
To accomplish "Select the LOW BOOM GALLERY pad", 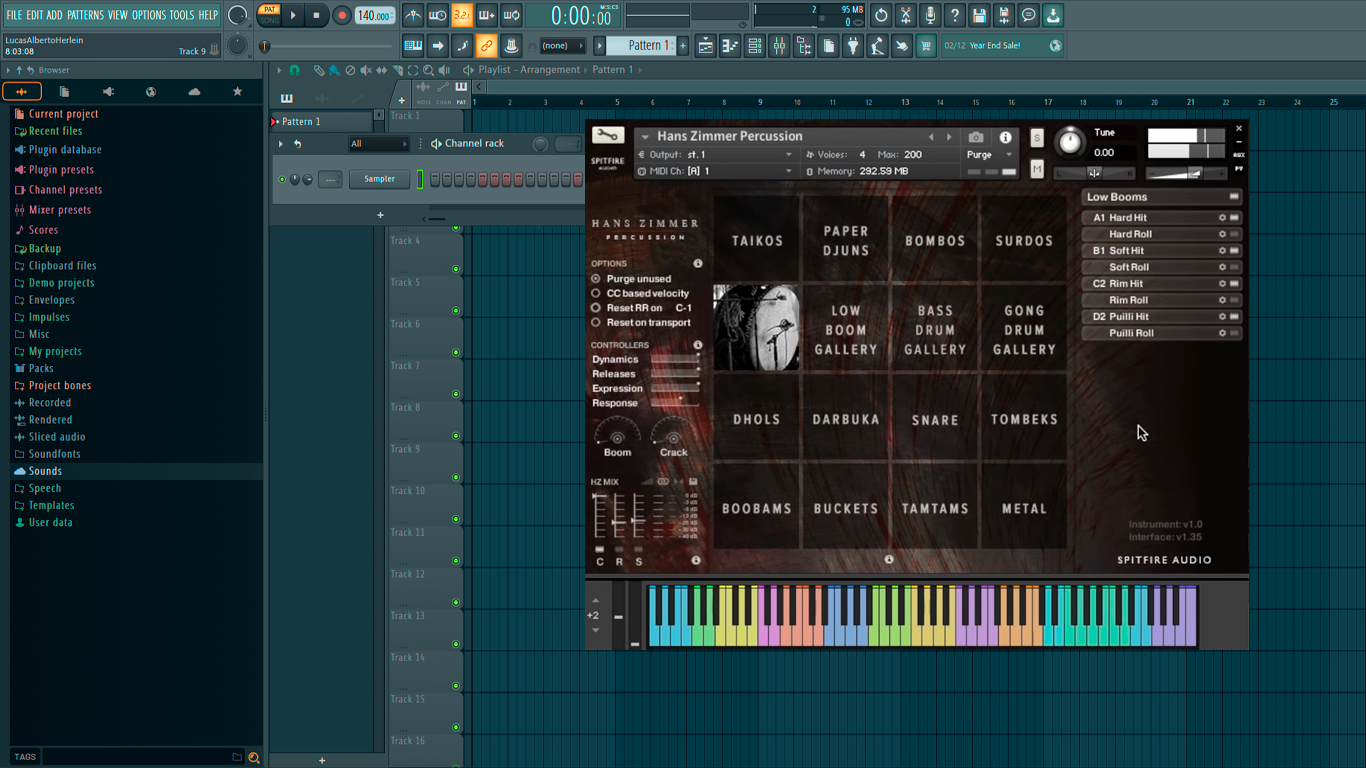I will 846,329.
